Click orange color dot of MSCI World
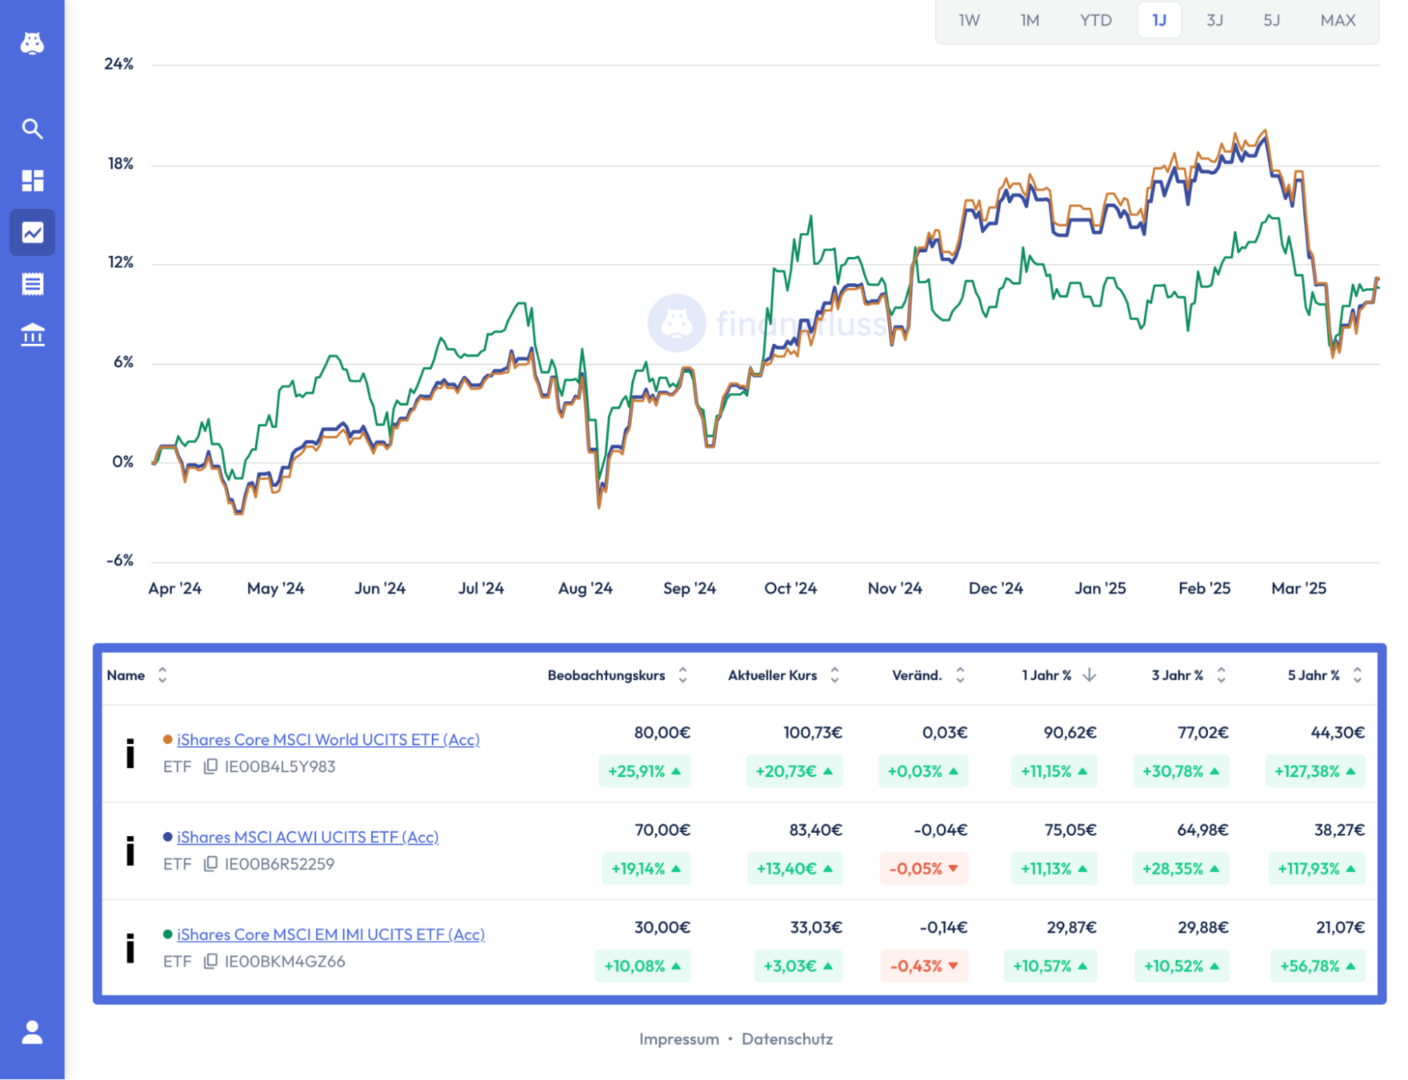 point(168,739)
